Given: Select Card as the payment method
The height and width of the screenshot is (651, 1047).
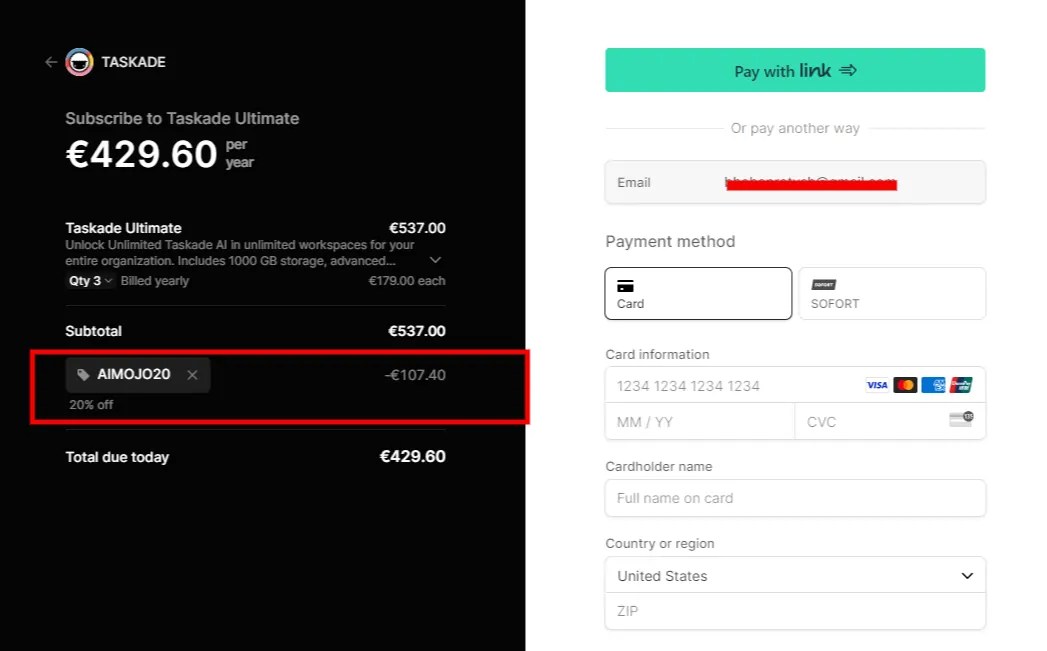Looking at the screenshot, I should [x=698, y=293].
